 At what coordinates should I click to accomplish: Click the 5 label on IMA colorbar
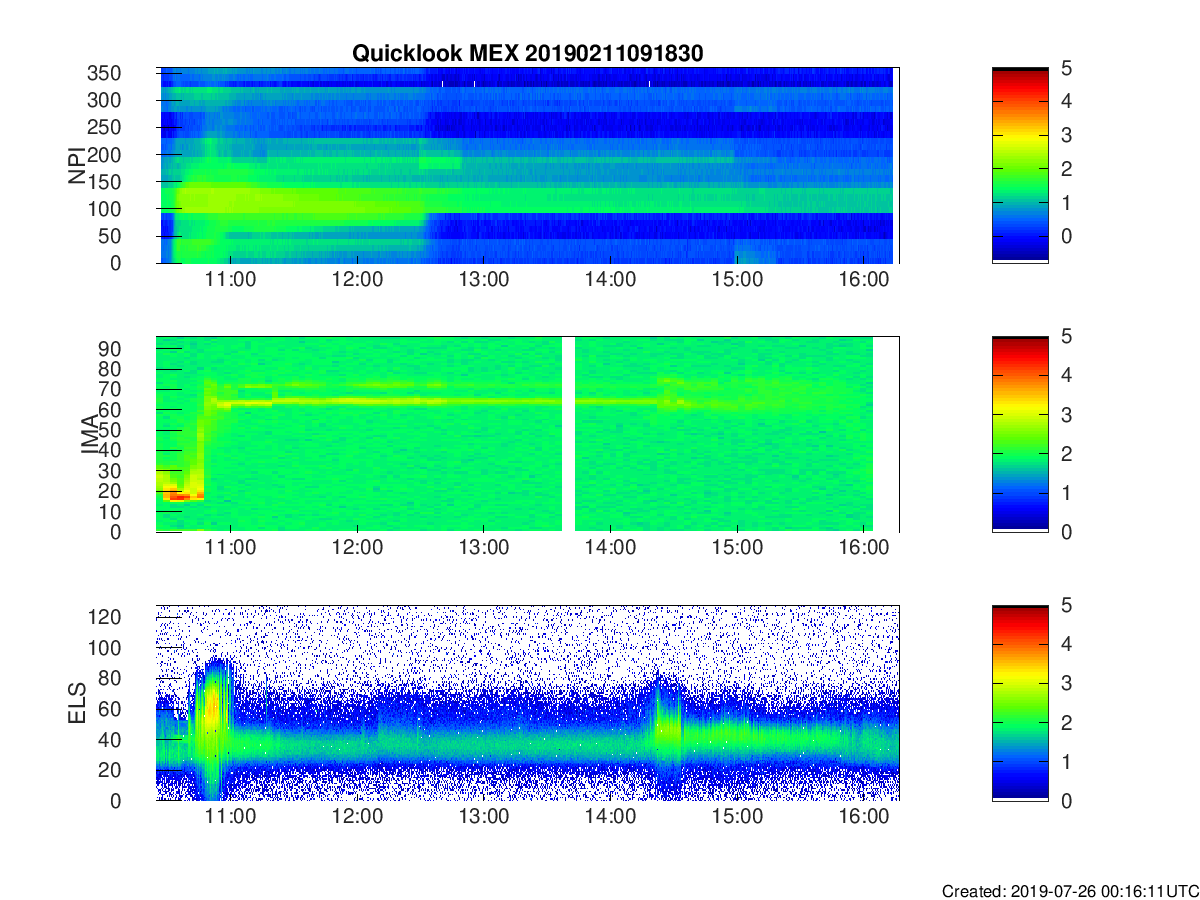tap(1066, 337)
